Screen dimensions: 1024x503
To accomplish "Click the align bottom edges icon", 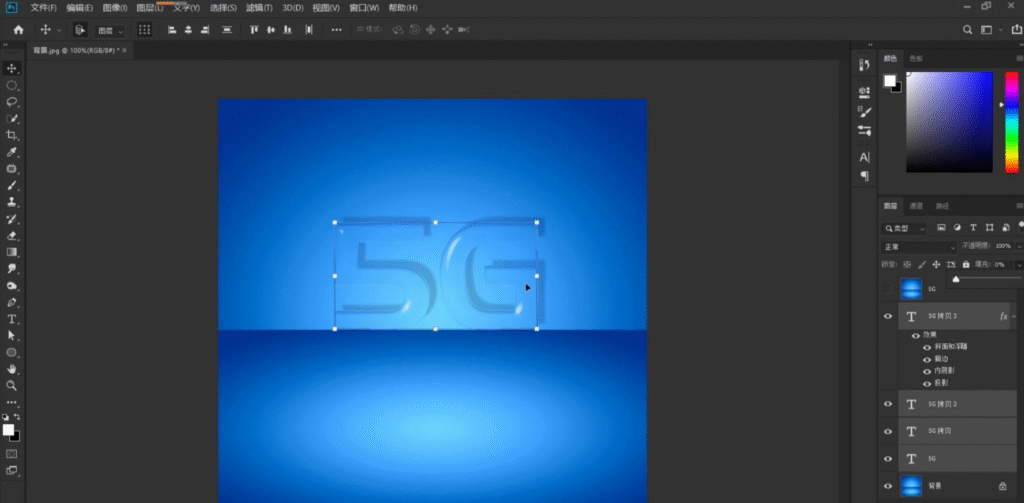I will (x=287, y=29).
